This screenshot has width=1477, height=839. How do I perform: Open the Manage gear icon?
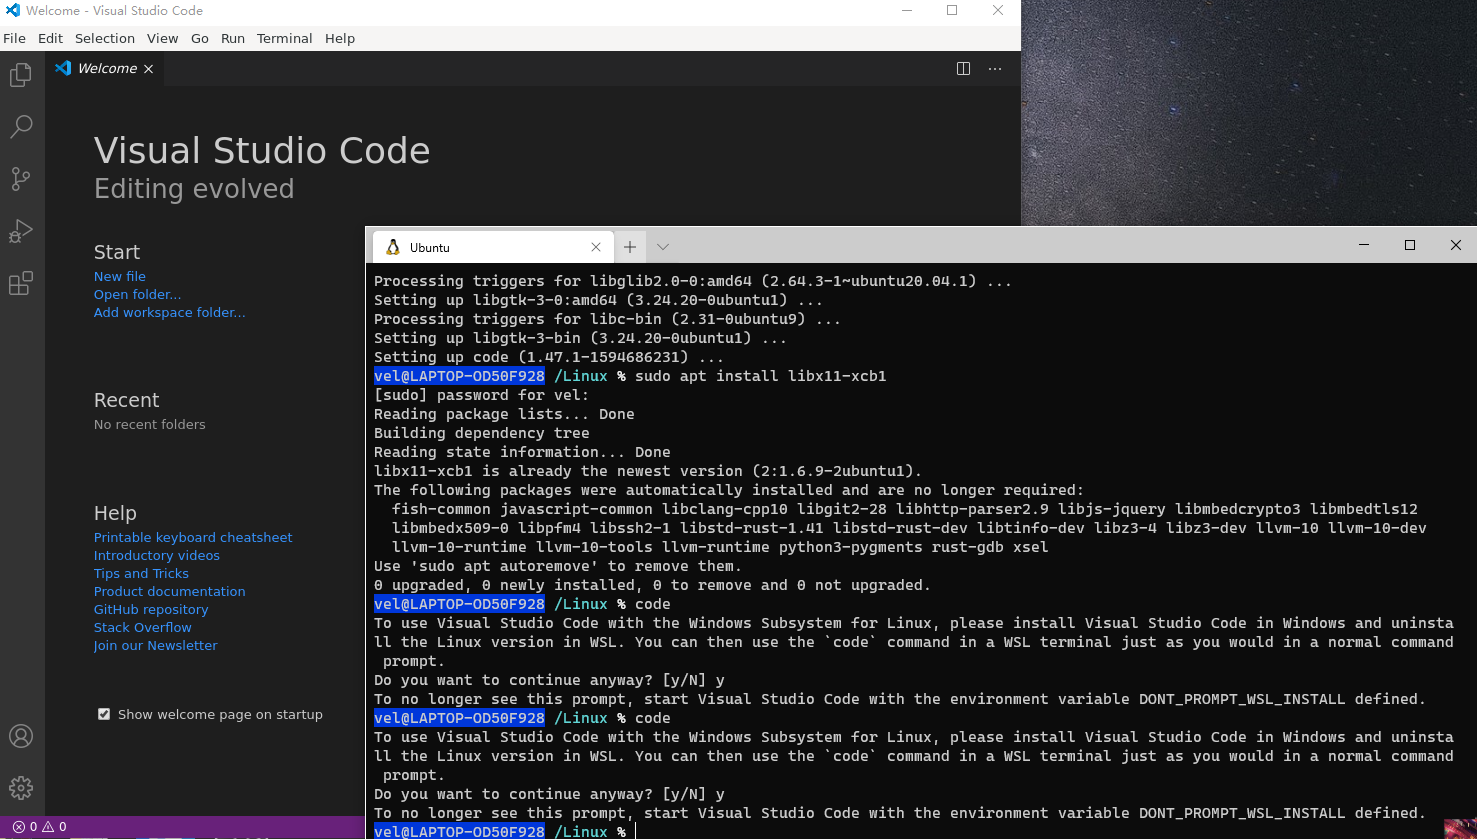click(x=21, y=788)
